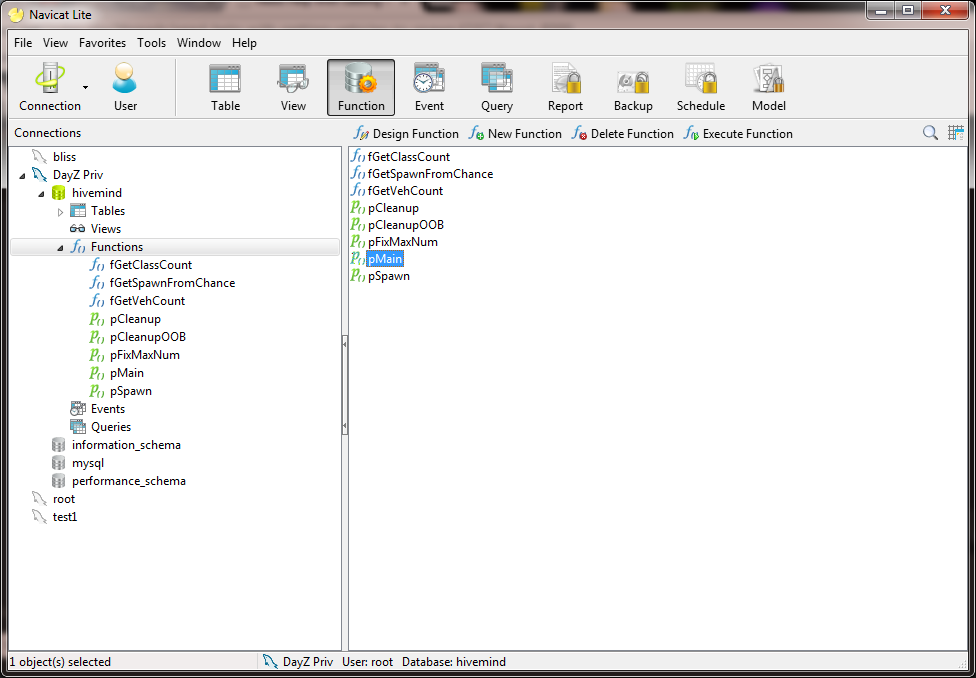Open the User manager icon
The height and width of the screenshot is (678, 976).
[x=125, y=87]
